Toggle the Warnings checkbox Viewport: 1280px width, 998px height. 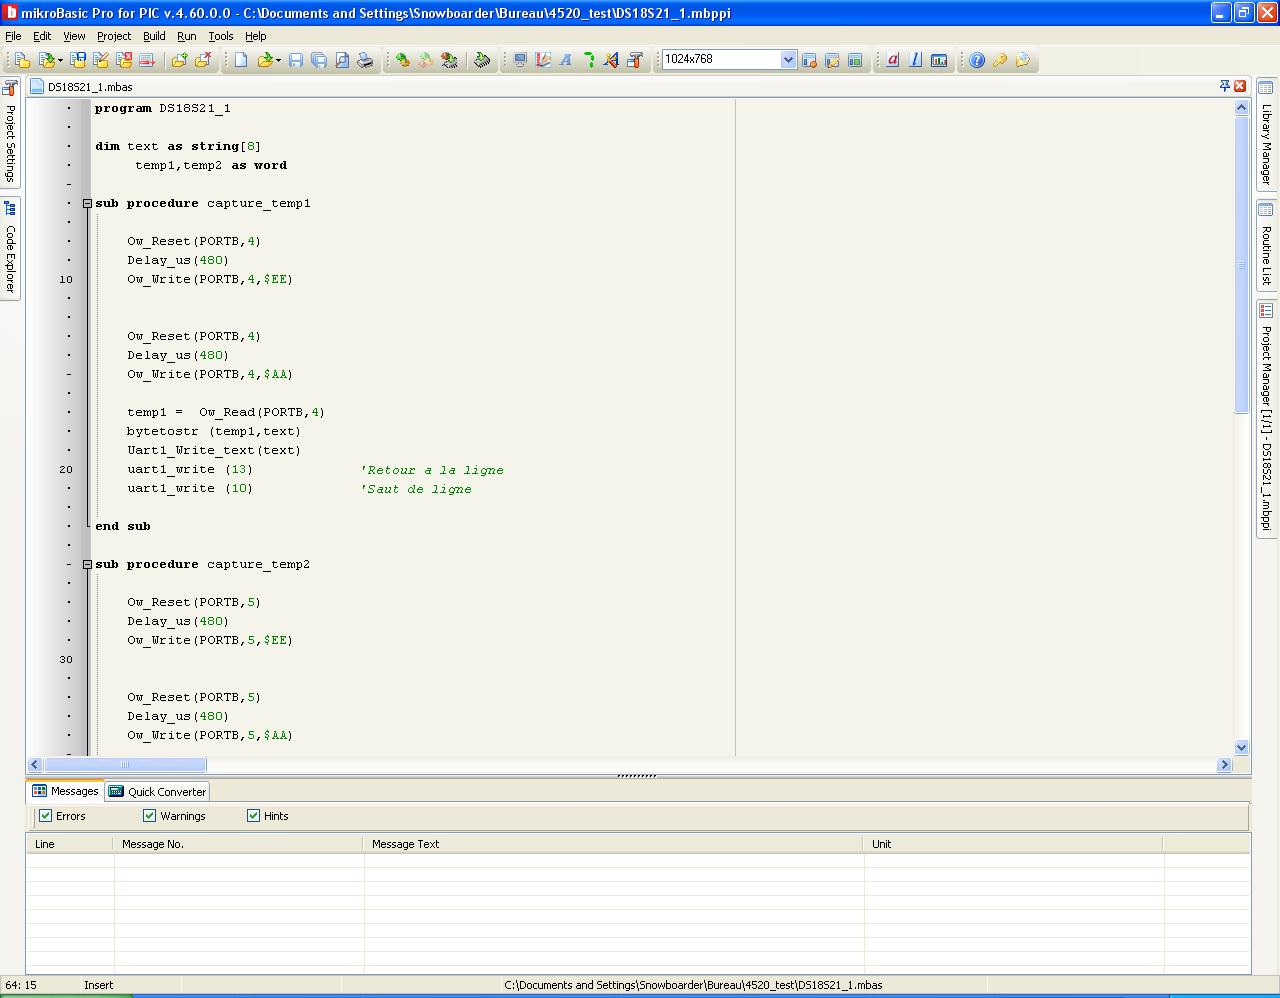pyautogui.click(x=150, y=816)
